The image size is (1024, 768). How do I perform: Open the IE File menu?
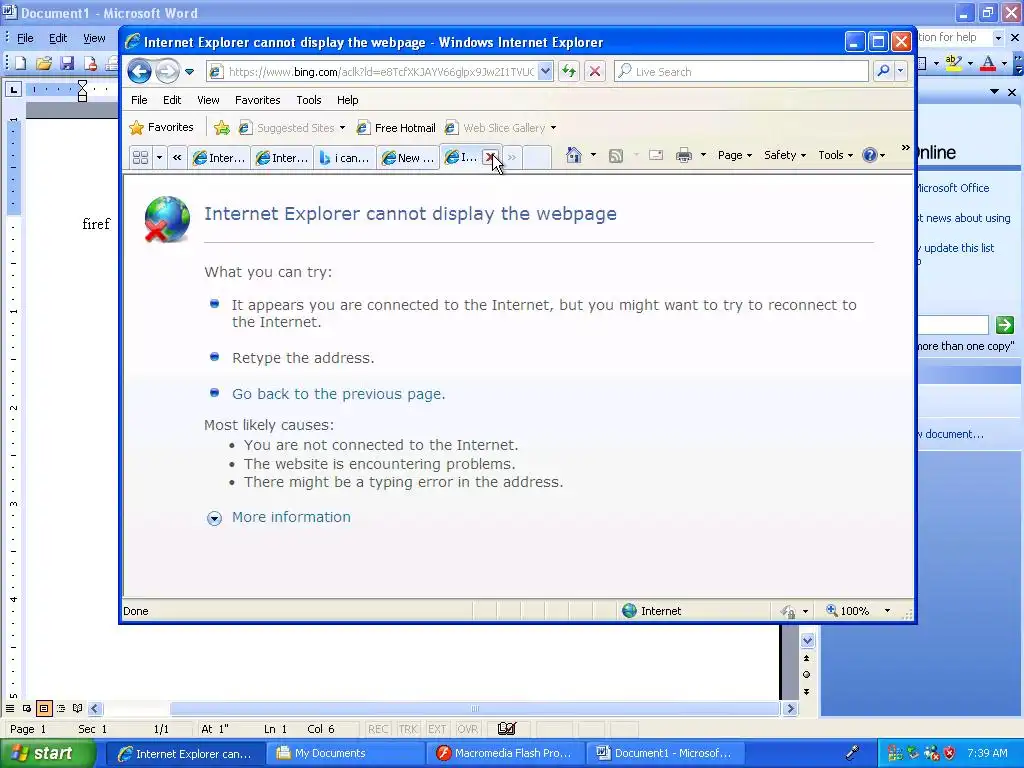click(x=139, y=100)
